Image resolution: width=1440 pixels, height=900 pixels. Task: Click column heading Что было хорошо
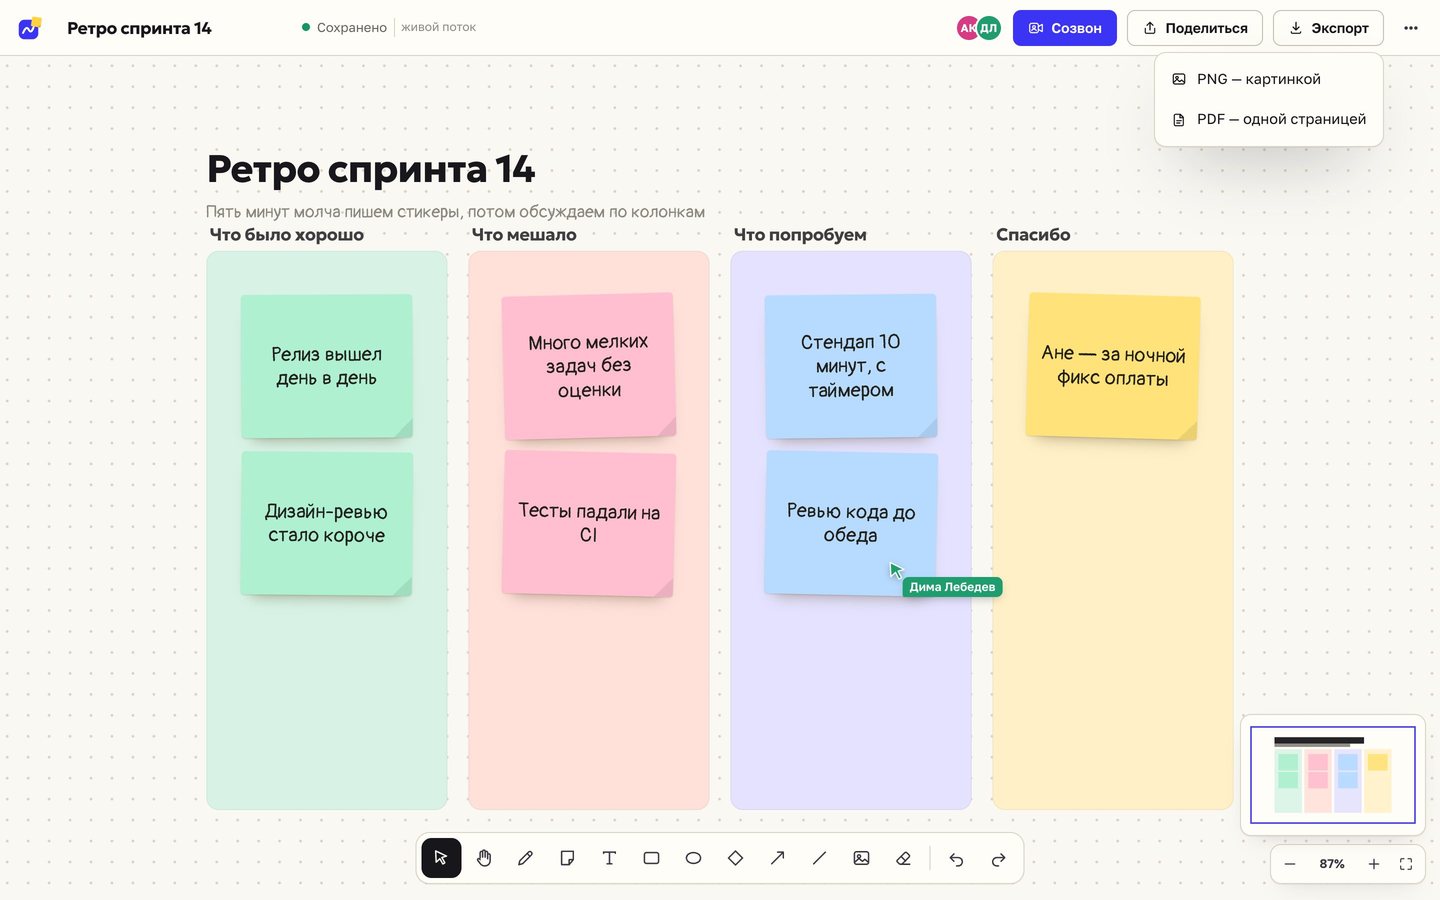click(x=287, y=235)
